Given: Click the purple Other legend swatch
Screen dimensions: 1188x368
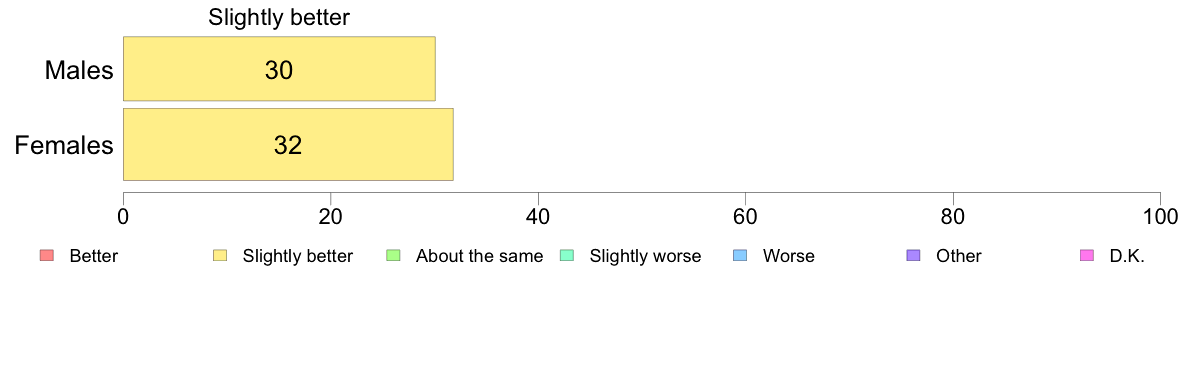Looking at the screenshot, I should tap(914, 255).
